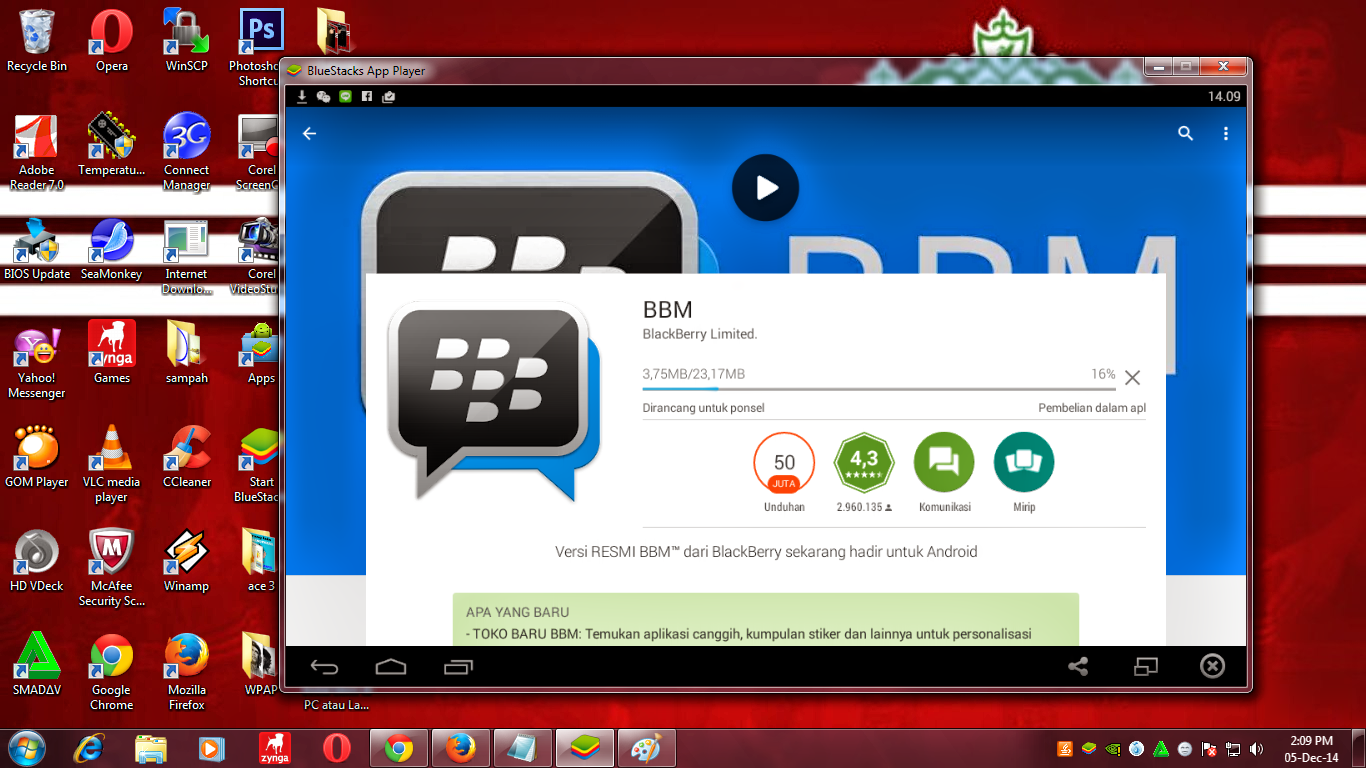Viewport: 1366px width, 768px height.
Task: Play the BBM promo video
Action: (x=765, y=187)
